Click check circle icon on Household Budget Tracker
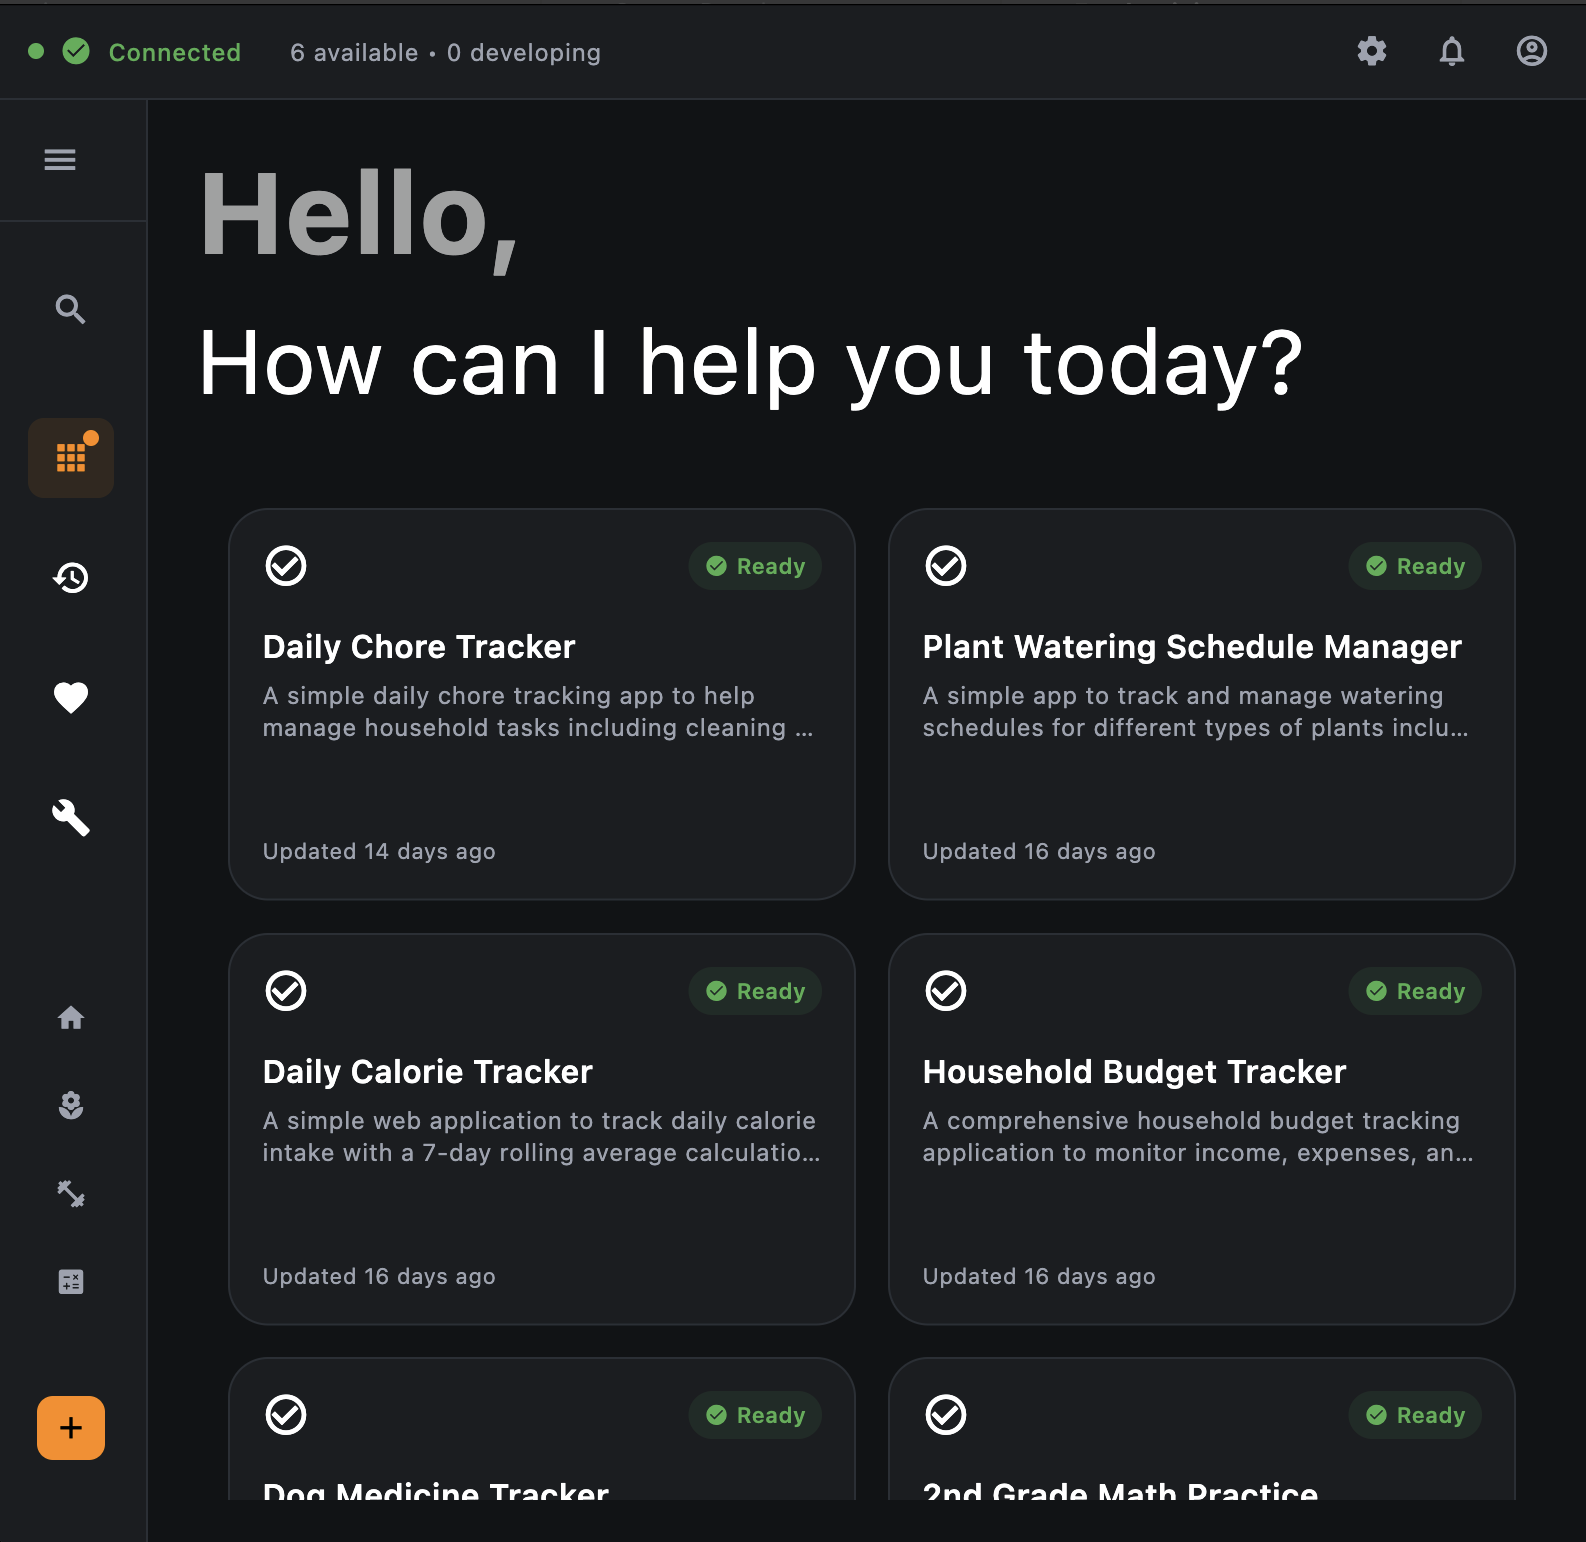Viewport: 1586px width, 1542px height. (946, 991)
